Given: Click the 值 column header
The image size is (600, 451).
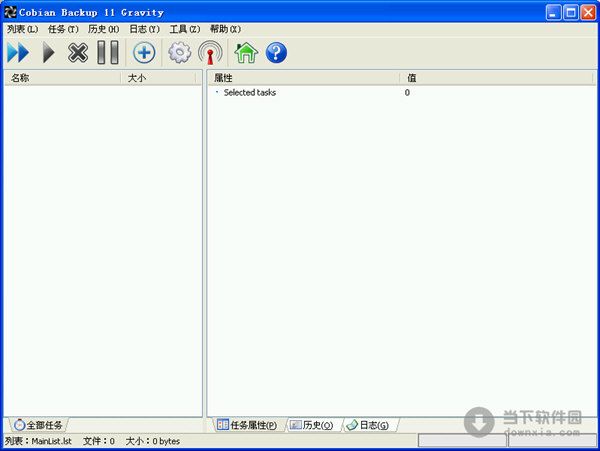Looking at the screenshot, I should [497, 78].
